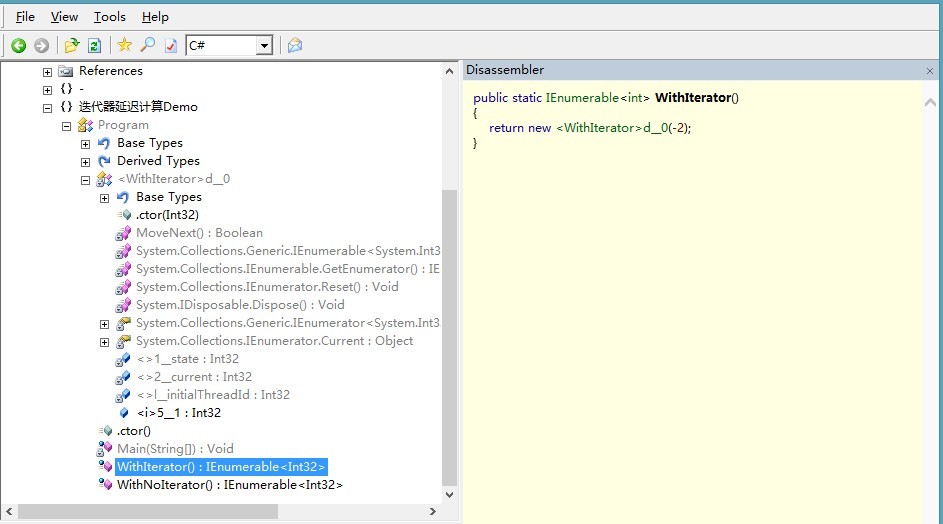Select the IEnumerator.Reset() : Void row
This screenshot has width=943, height=524.
[267, 287]
